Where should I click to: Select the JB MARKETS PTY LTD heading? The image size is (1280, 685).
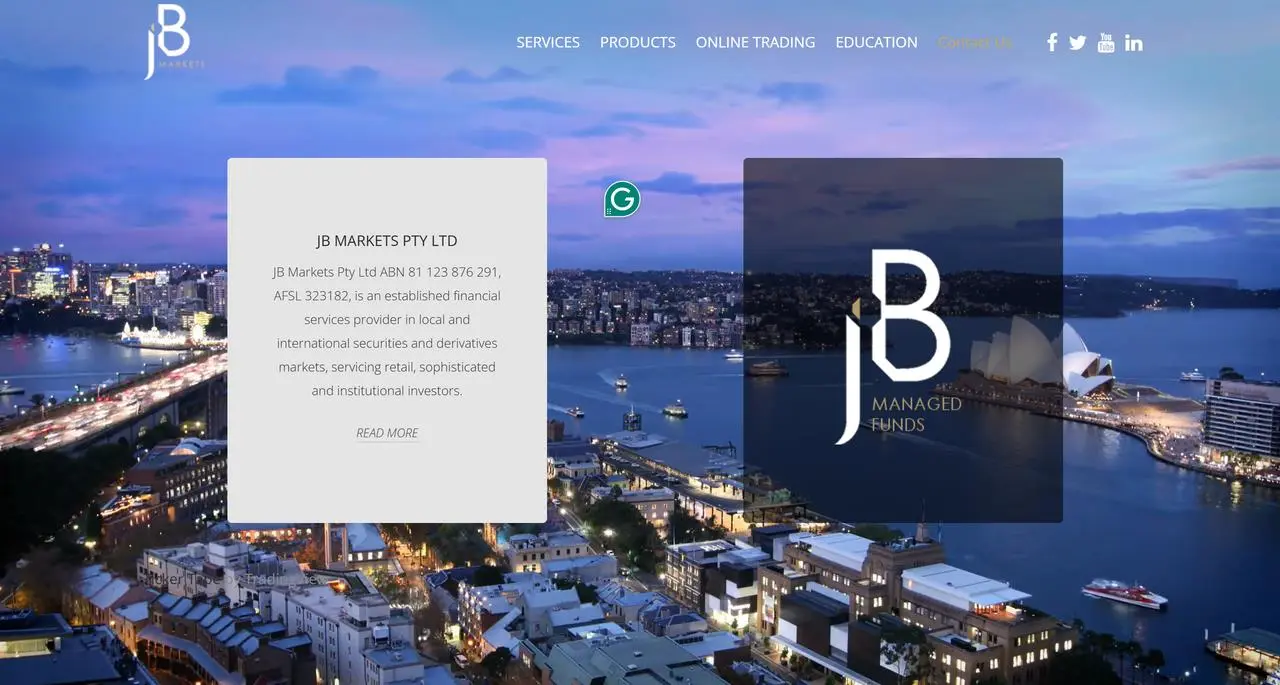(x=387, y=241)
